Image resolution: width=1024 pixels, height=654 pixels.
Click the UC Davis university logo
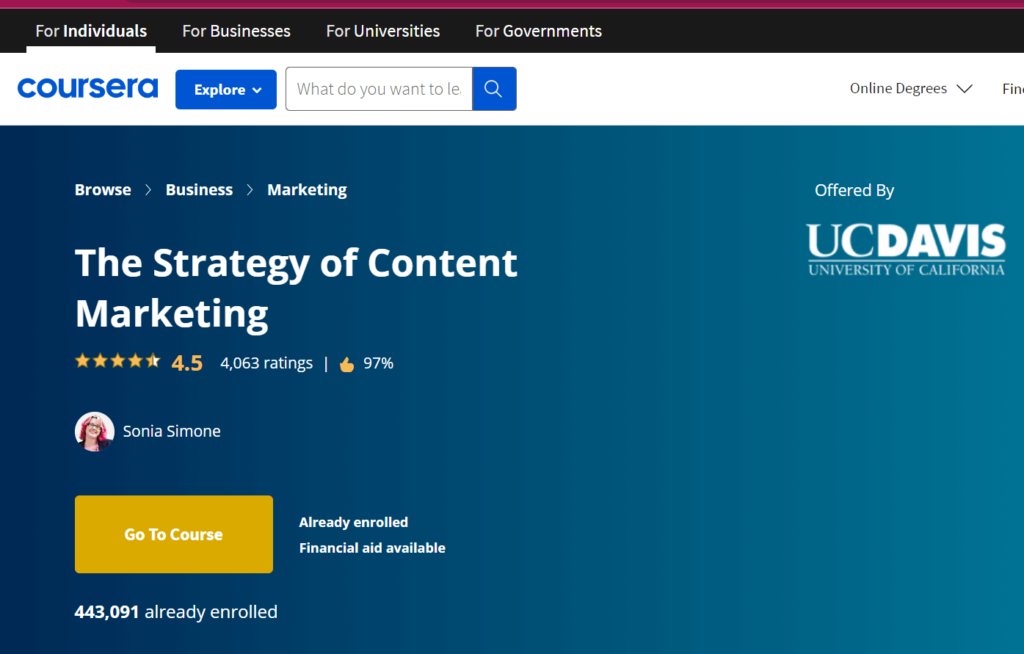pos(906,249)
